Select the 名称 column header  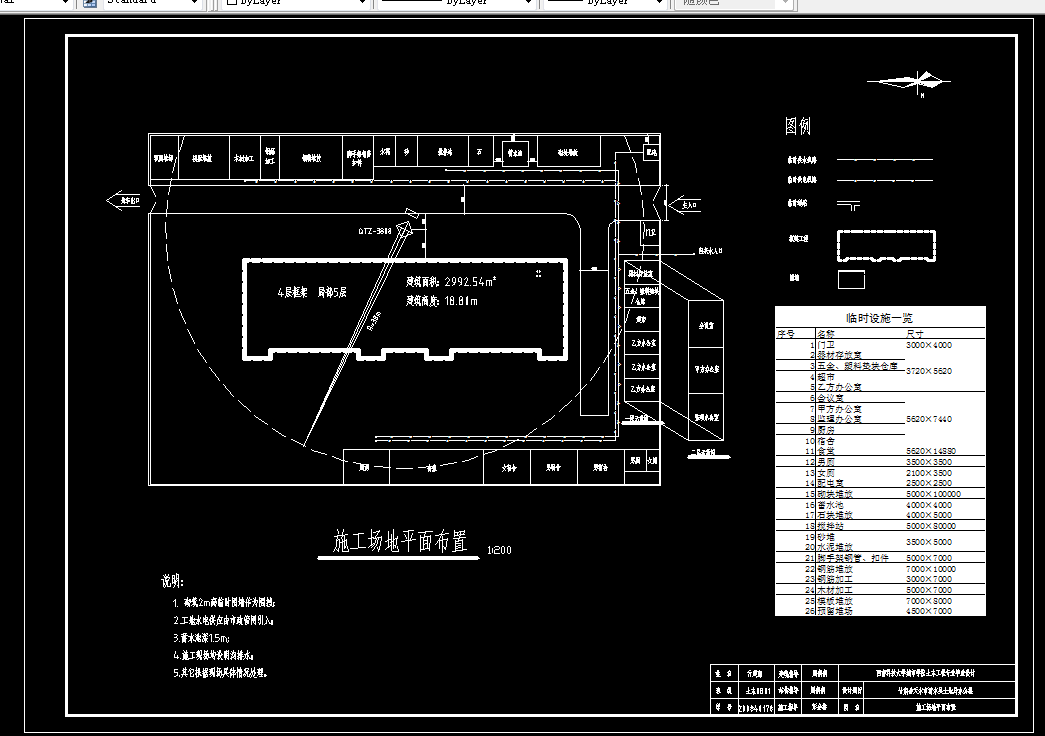[826, 333]
